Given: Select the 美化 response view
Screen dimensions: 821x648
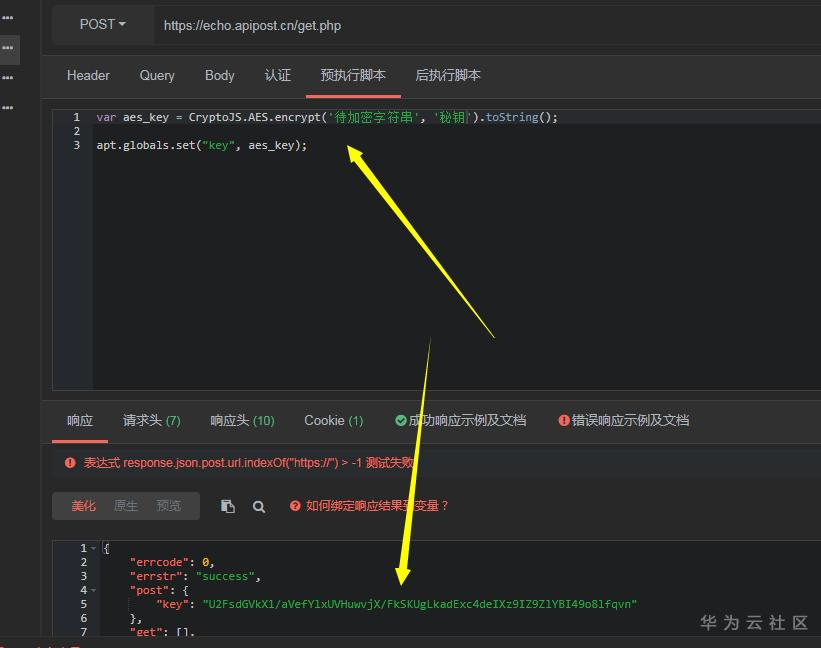Looking at the screenshot, I should (83, 506).
